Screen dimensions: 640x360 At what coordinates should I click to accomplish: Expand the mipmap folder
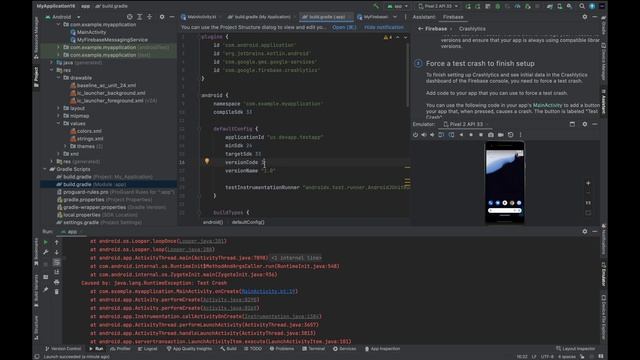[59, 116]
